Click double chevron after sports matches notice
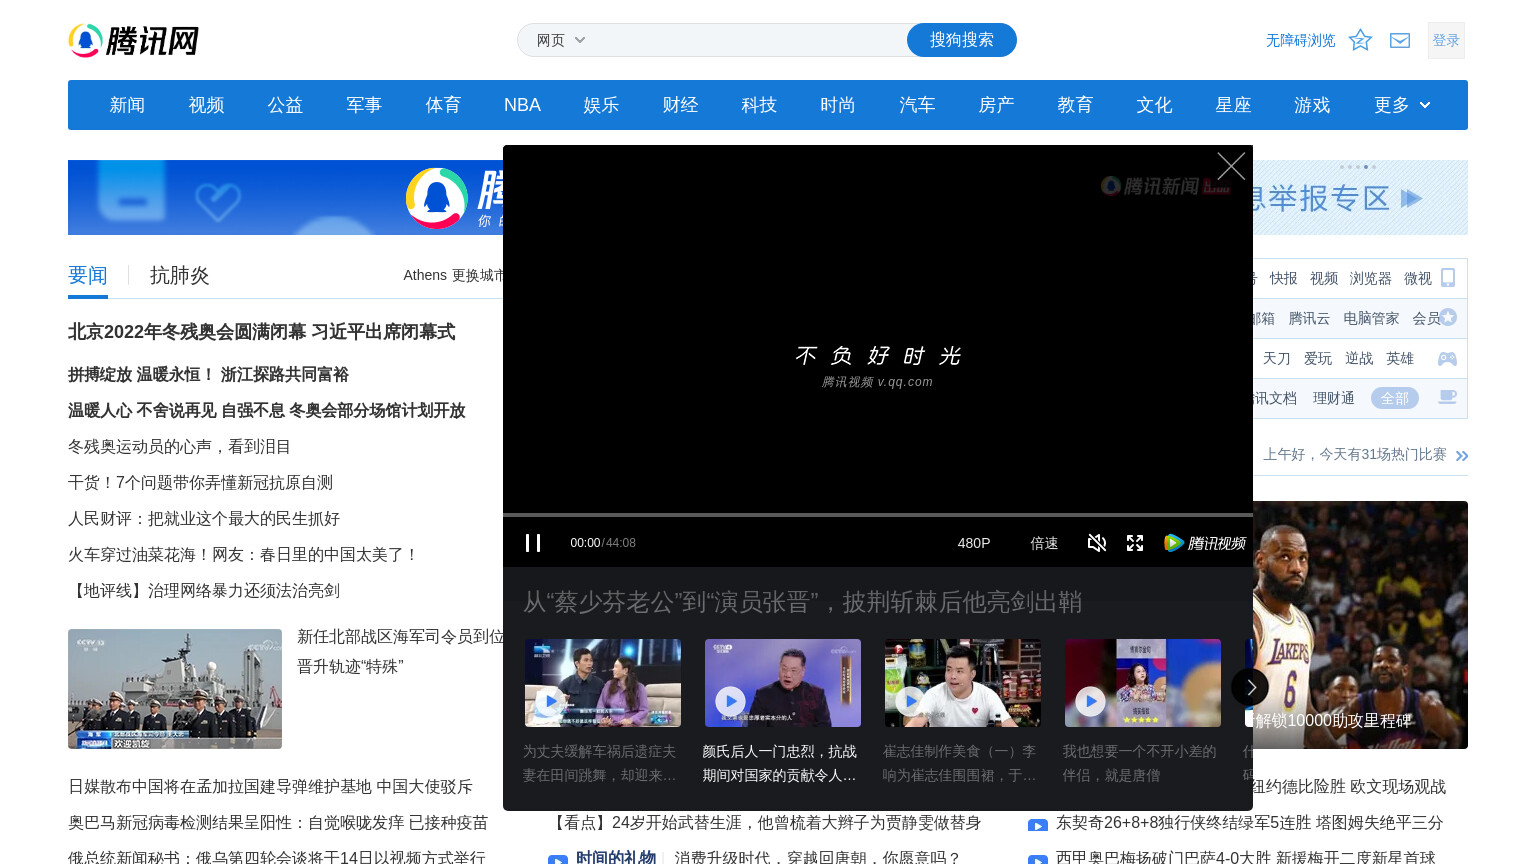 (x=1462, y=455)
